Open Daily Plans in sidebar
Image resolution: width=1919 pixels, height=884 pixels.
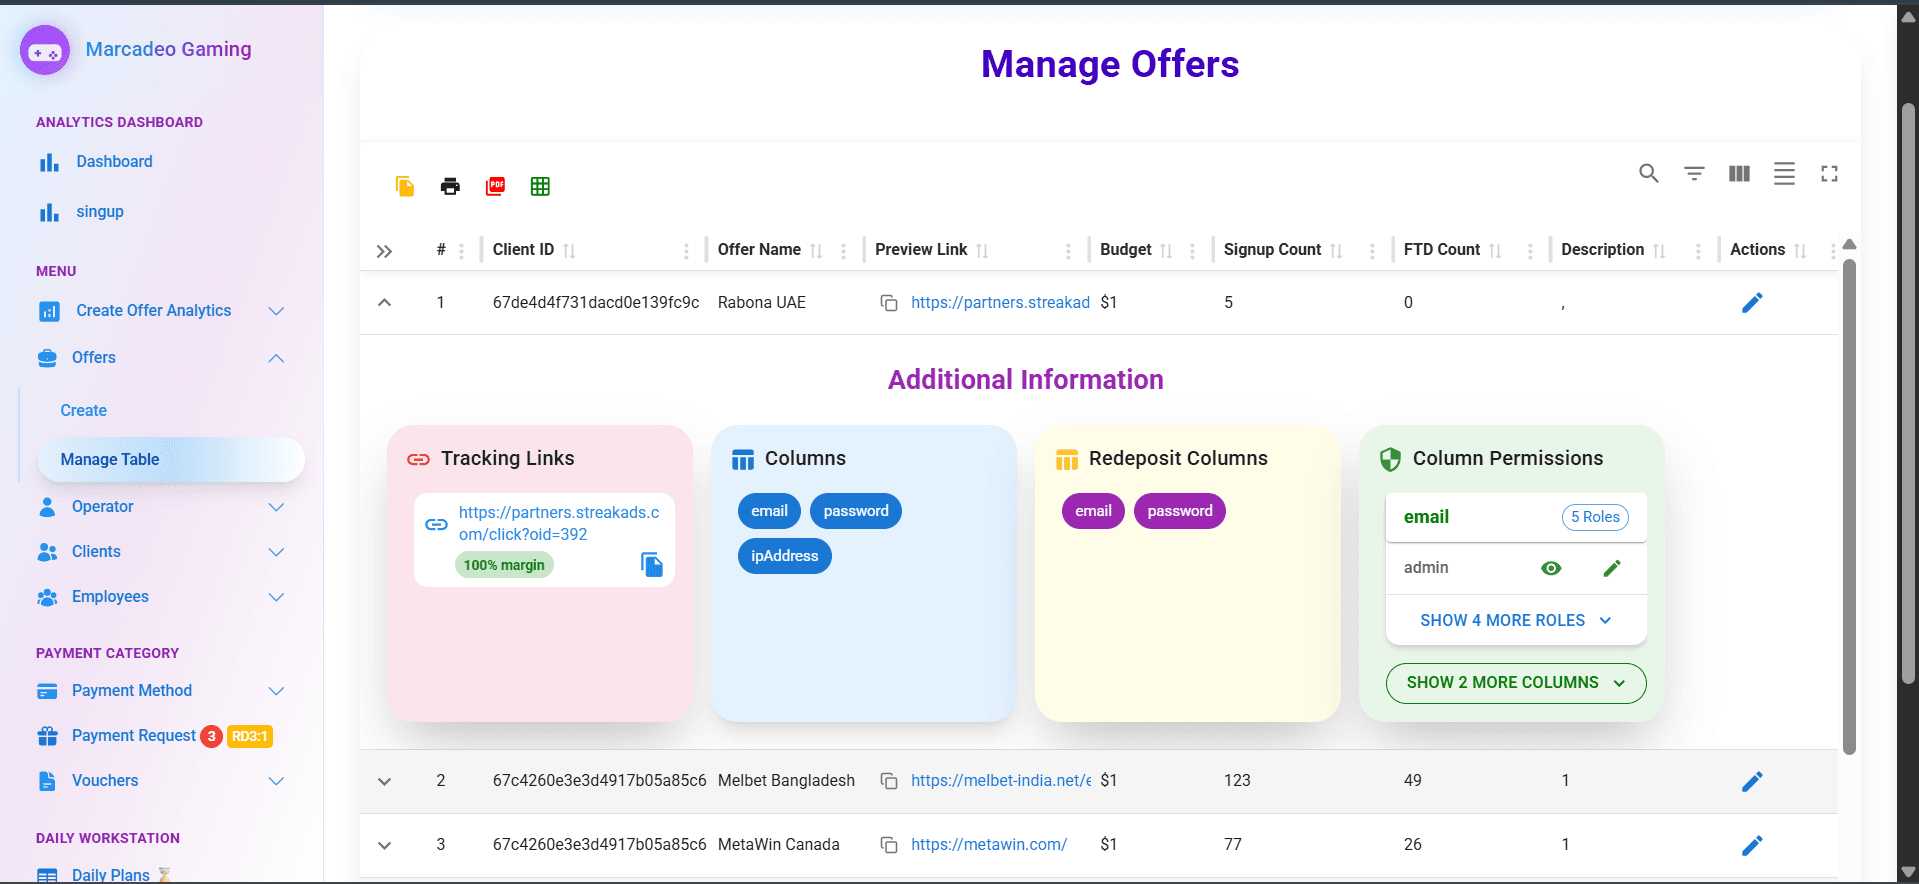tap(110, 875)
